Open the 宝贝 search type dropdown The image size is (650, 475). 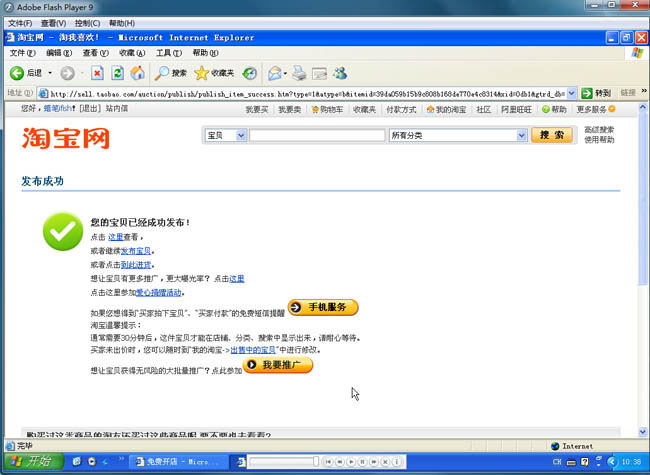241,135
